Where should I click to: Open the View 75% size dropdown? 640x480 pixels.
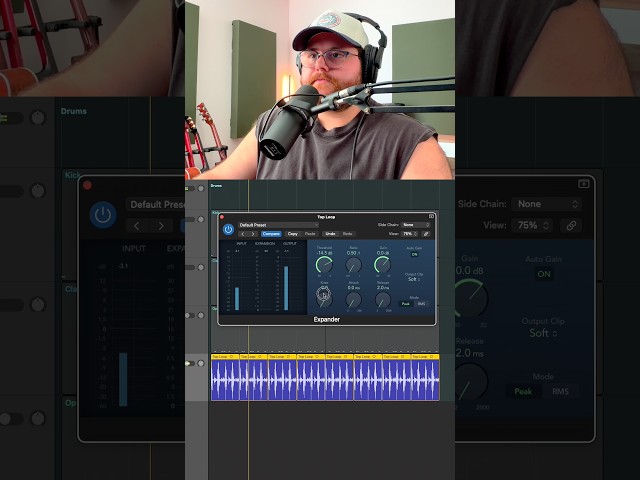tap(409, 234)
